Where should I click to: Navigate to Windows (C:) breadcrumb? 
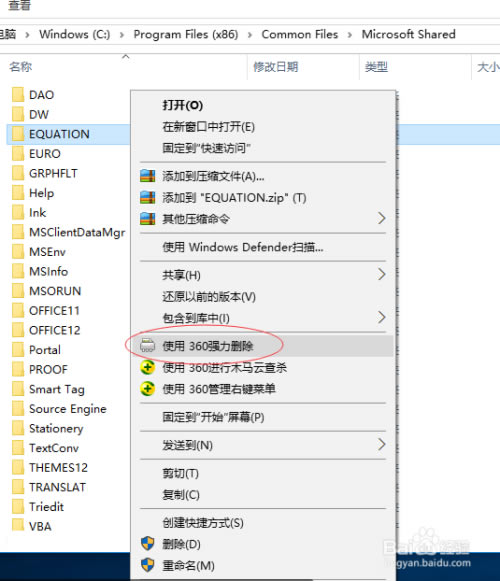pyautogui.click(x=74, y=34)
